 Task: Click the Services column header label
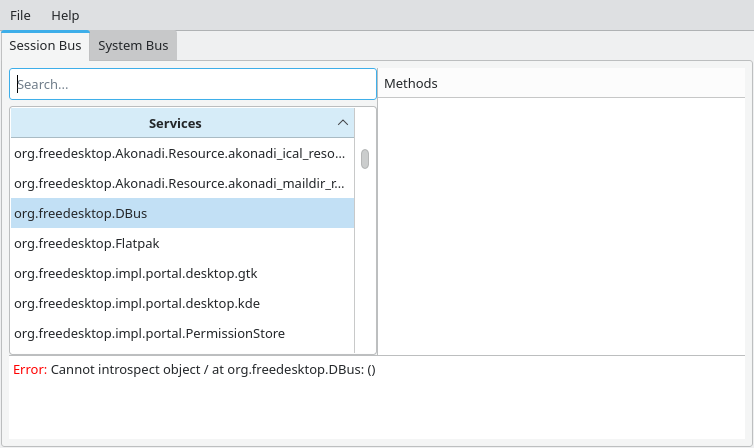(x=175, y=124)
